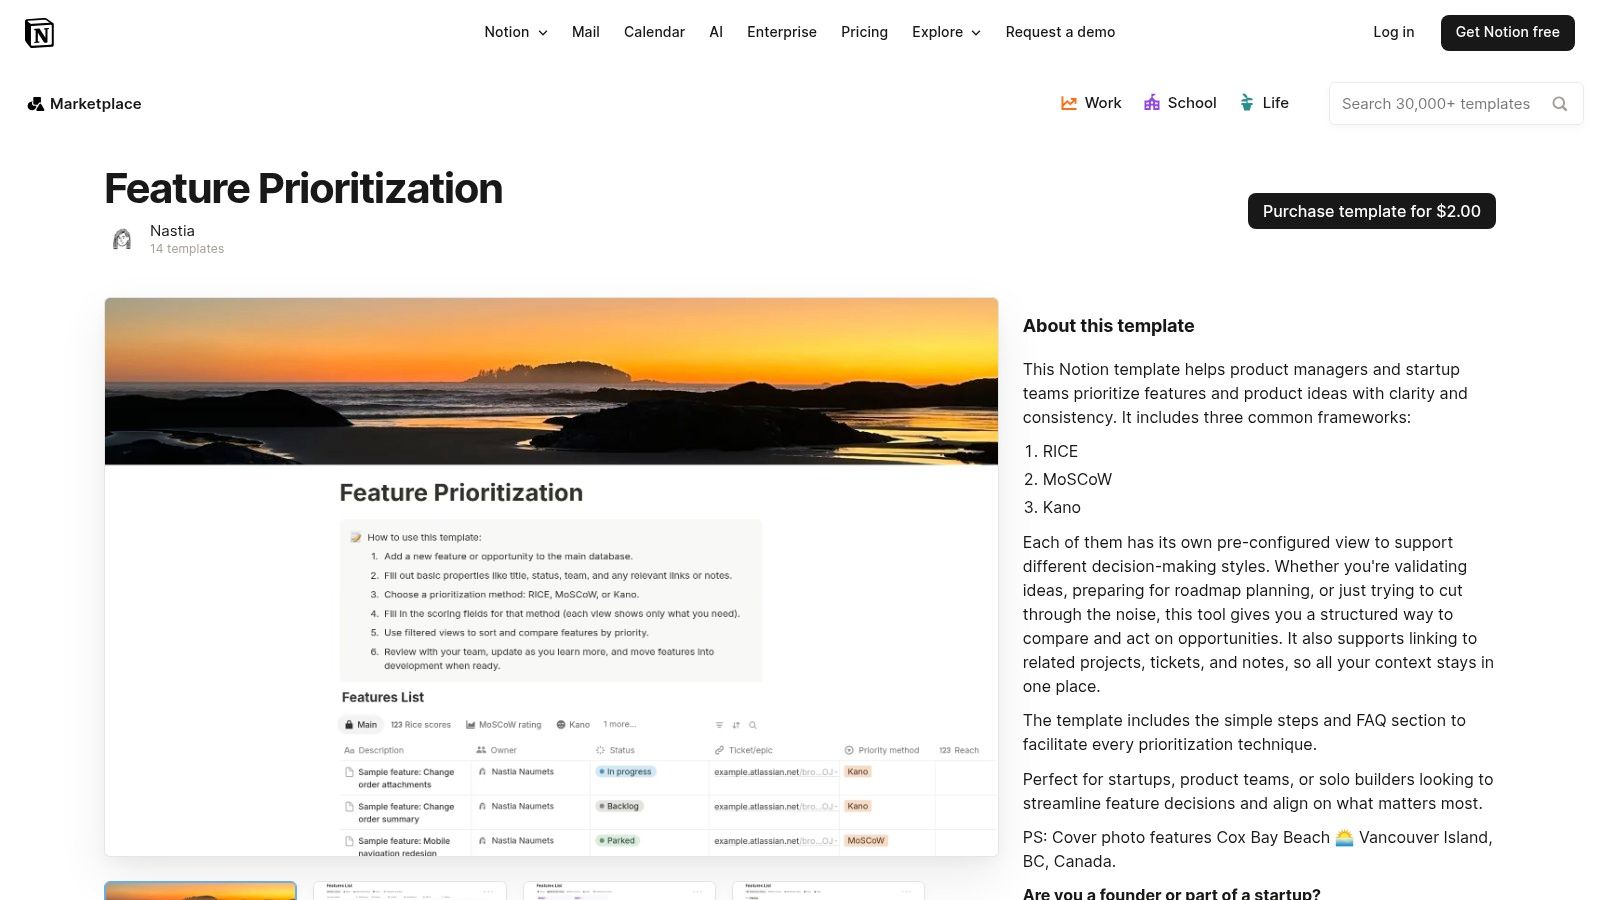
Task: Click the magnifier icon in the template search bar
Action: pyautogui.click(x=1560, y=103)
